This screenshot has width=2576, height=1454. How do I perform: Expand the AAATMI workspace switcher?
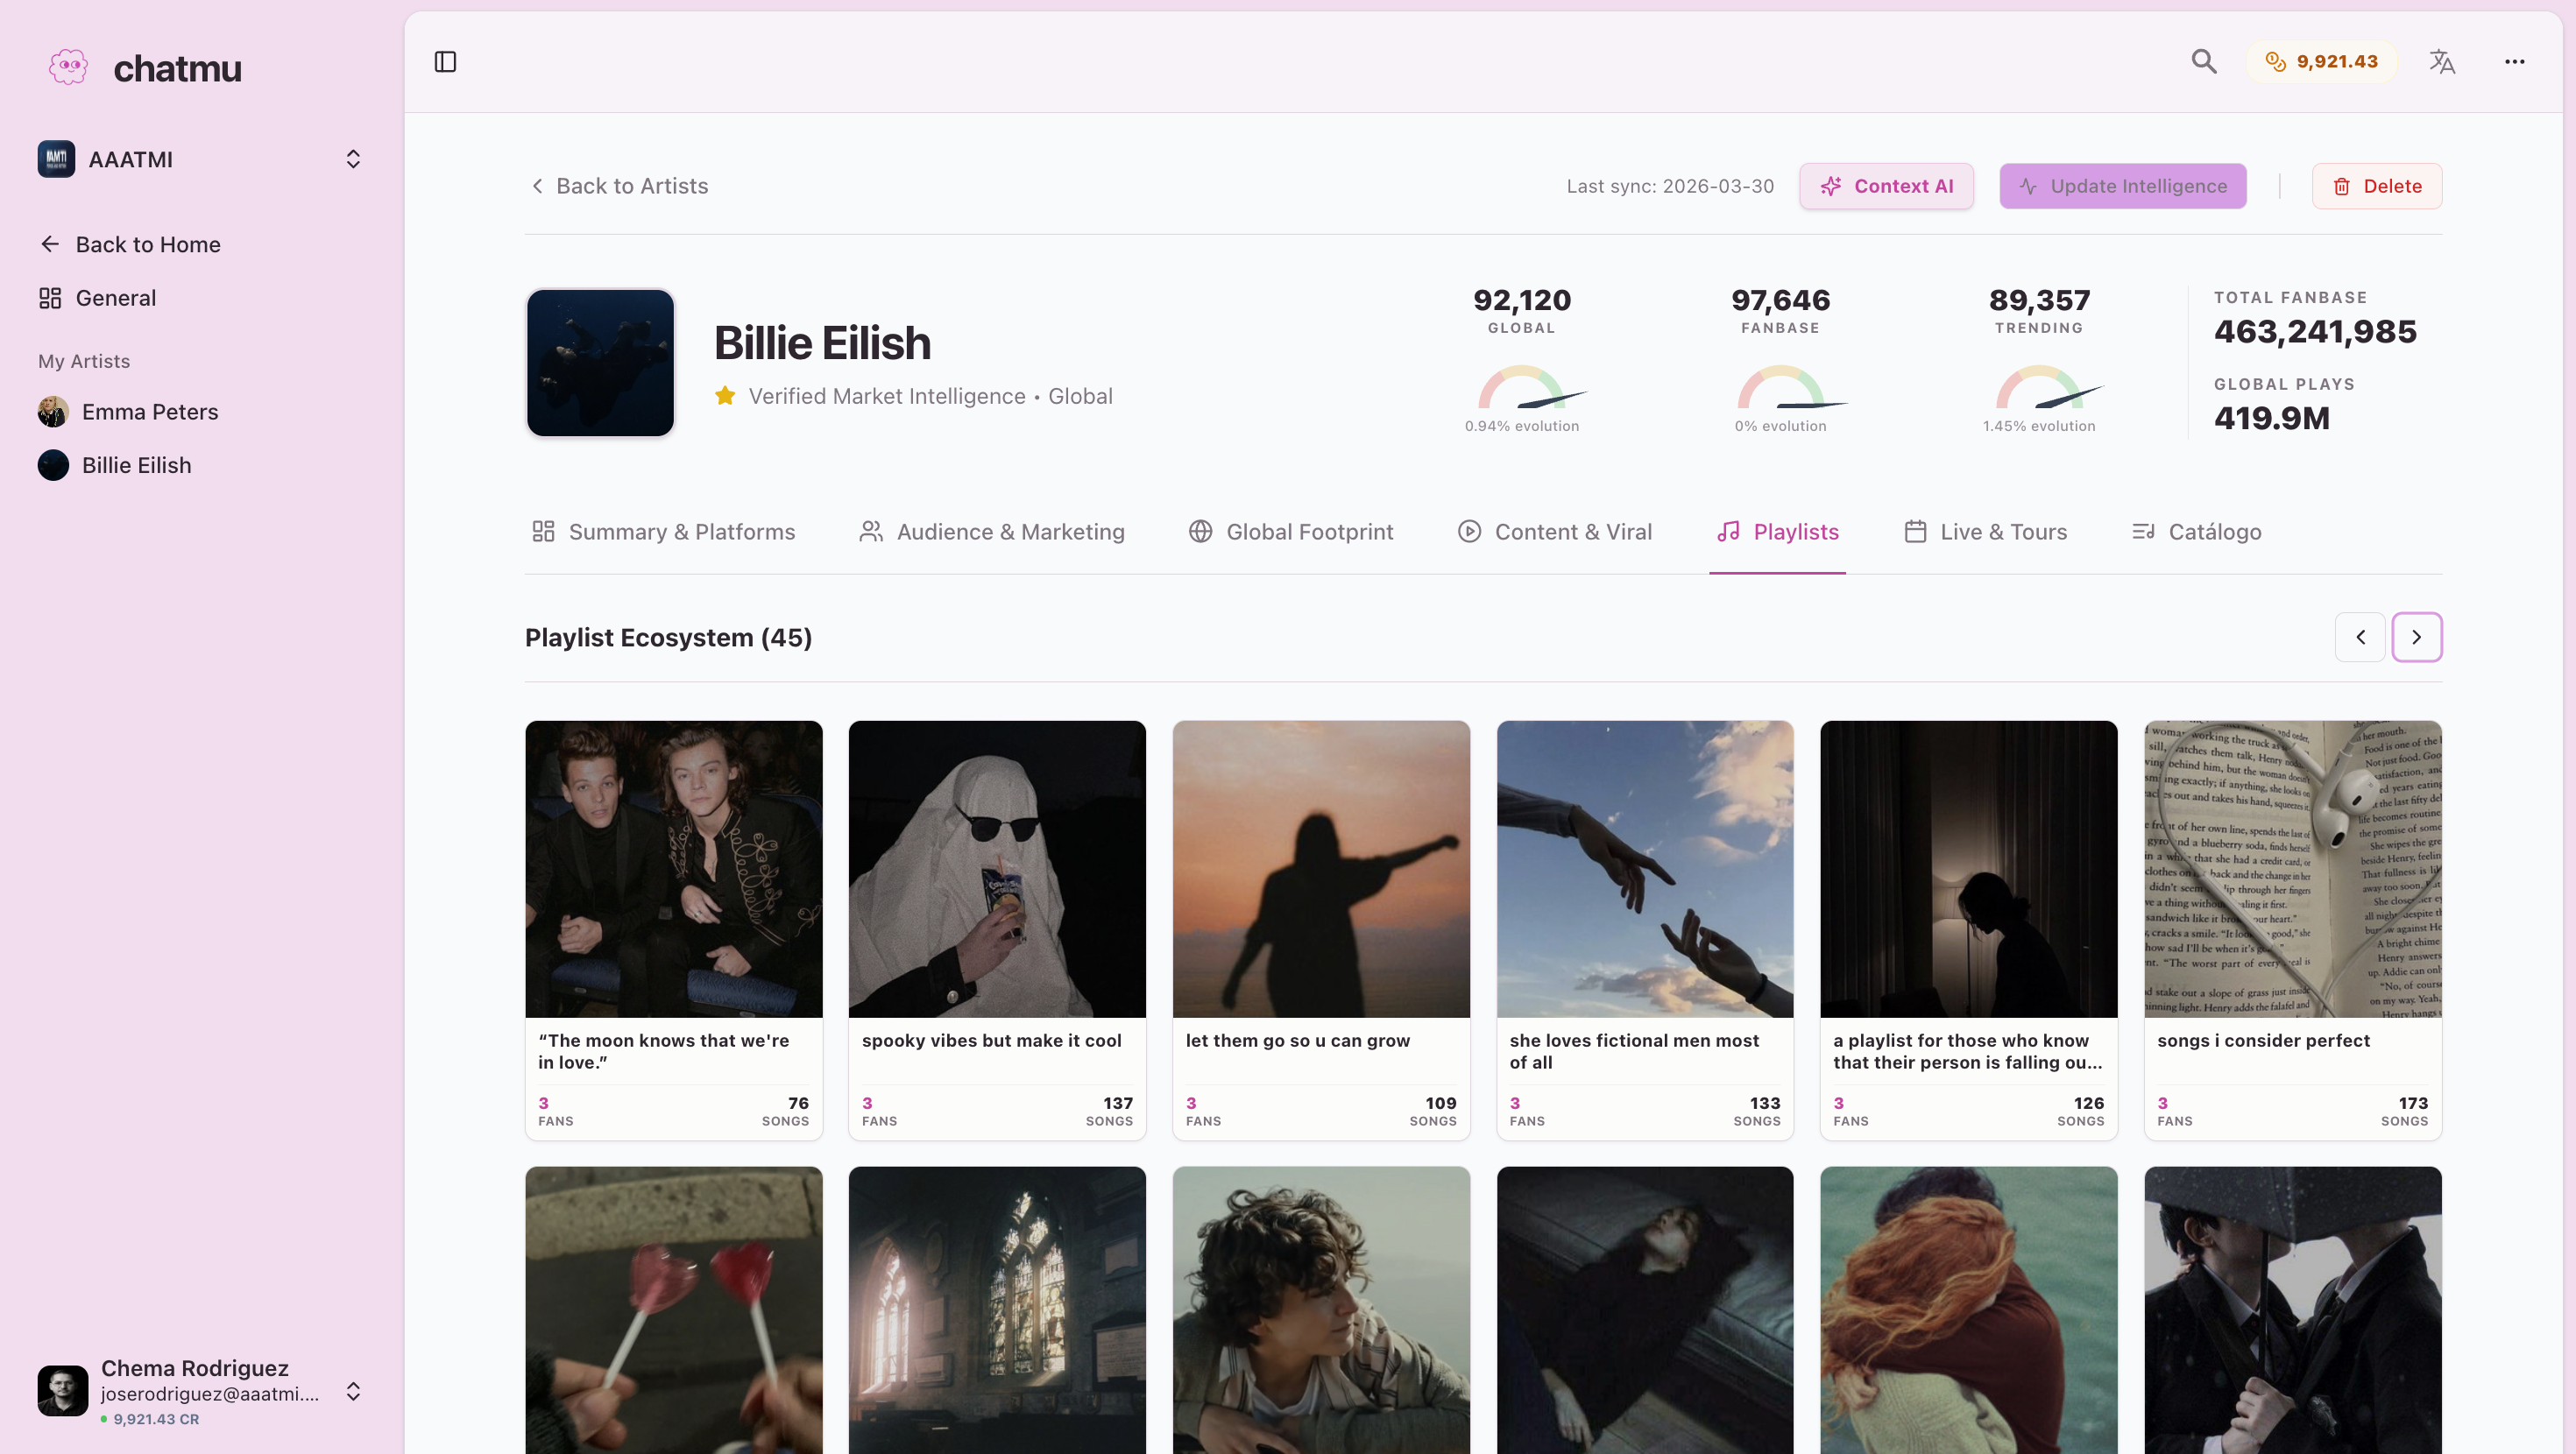(x=352, y=160)
